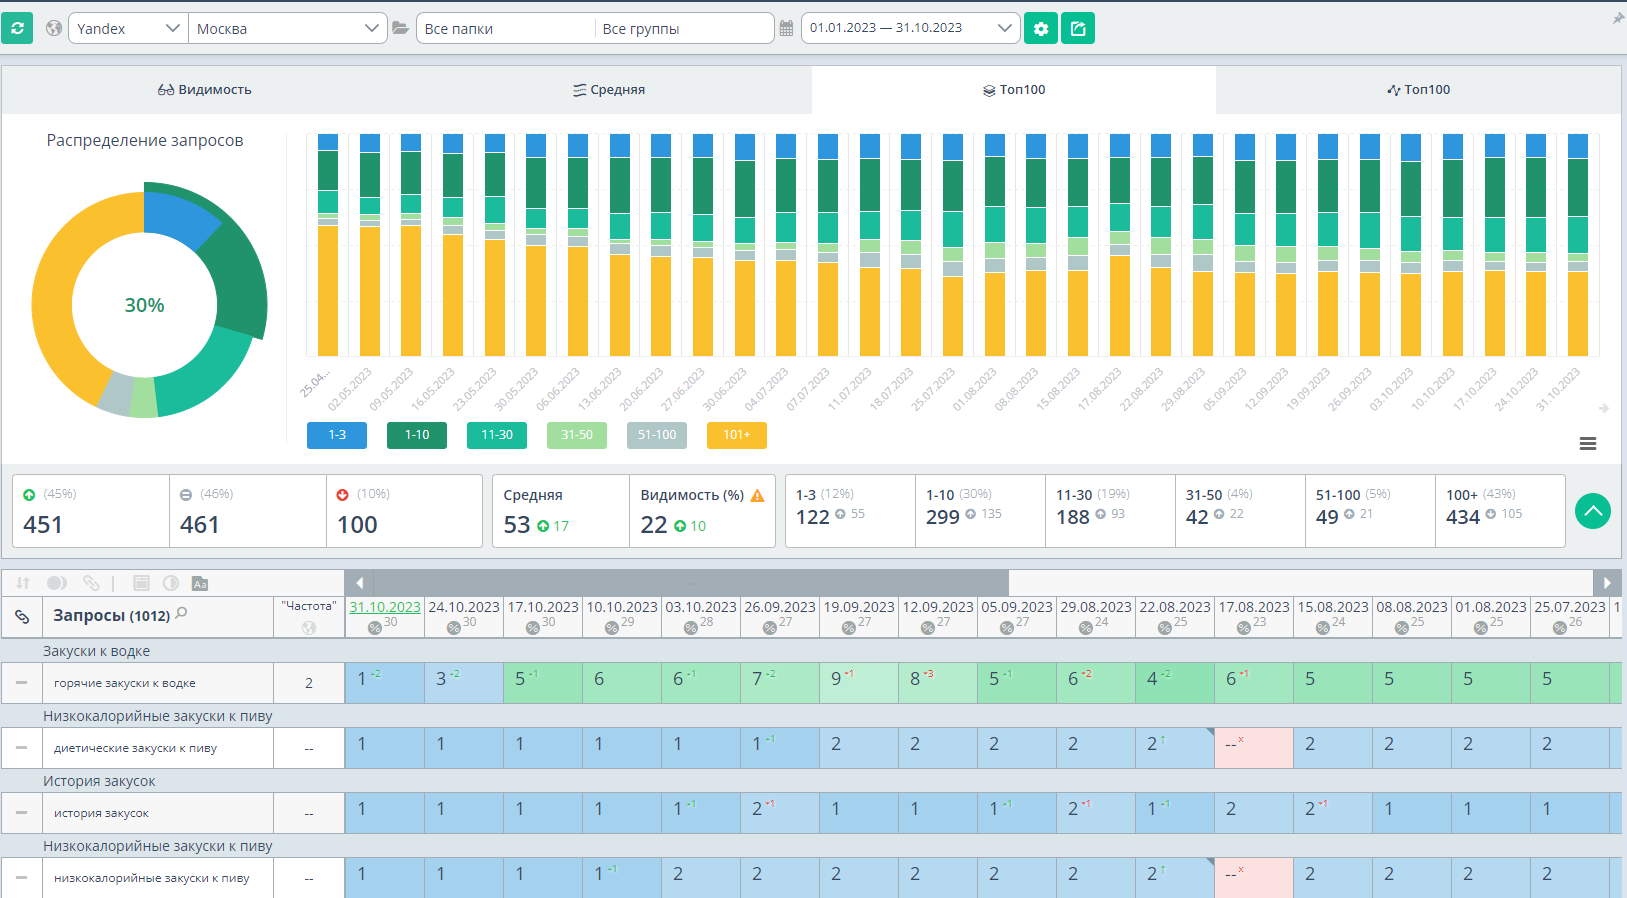The height and width of the screenshot is (898, 1627).
Task: Click the green export button
Action: pos(1078,28)
